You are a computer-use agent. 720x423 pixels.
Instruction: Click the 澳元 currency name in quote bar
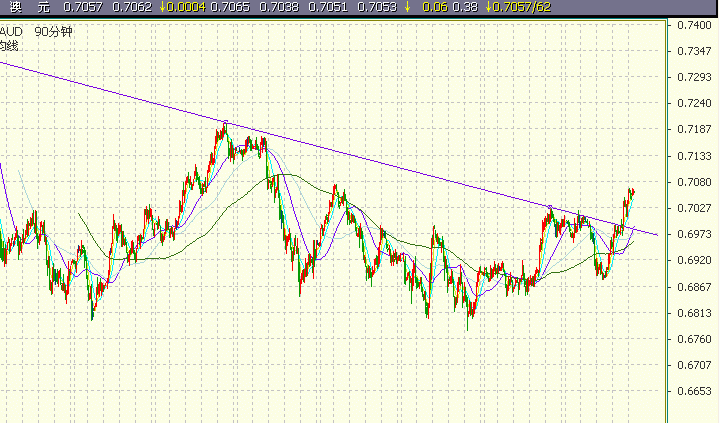click(30, 7)
